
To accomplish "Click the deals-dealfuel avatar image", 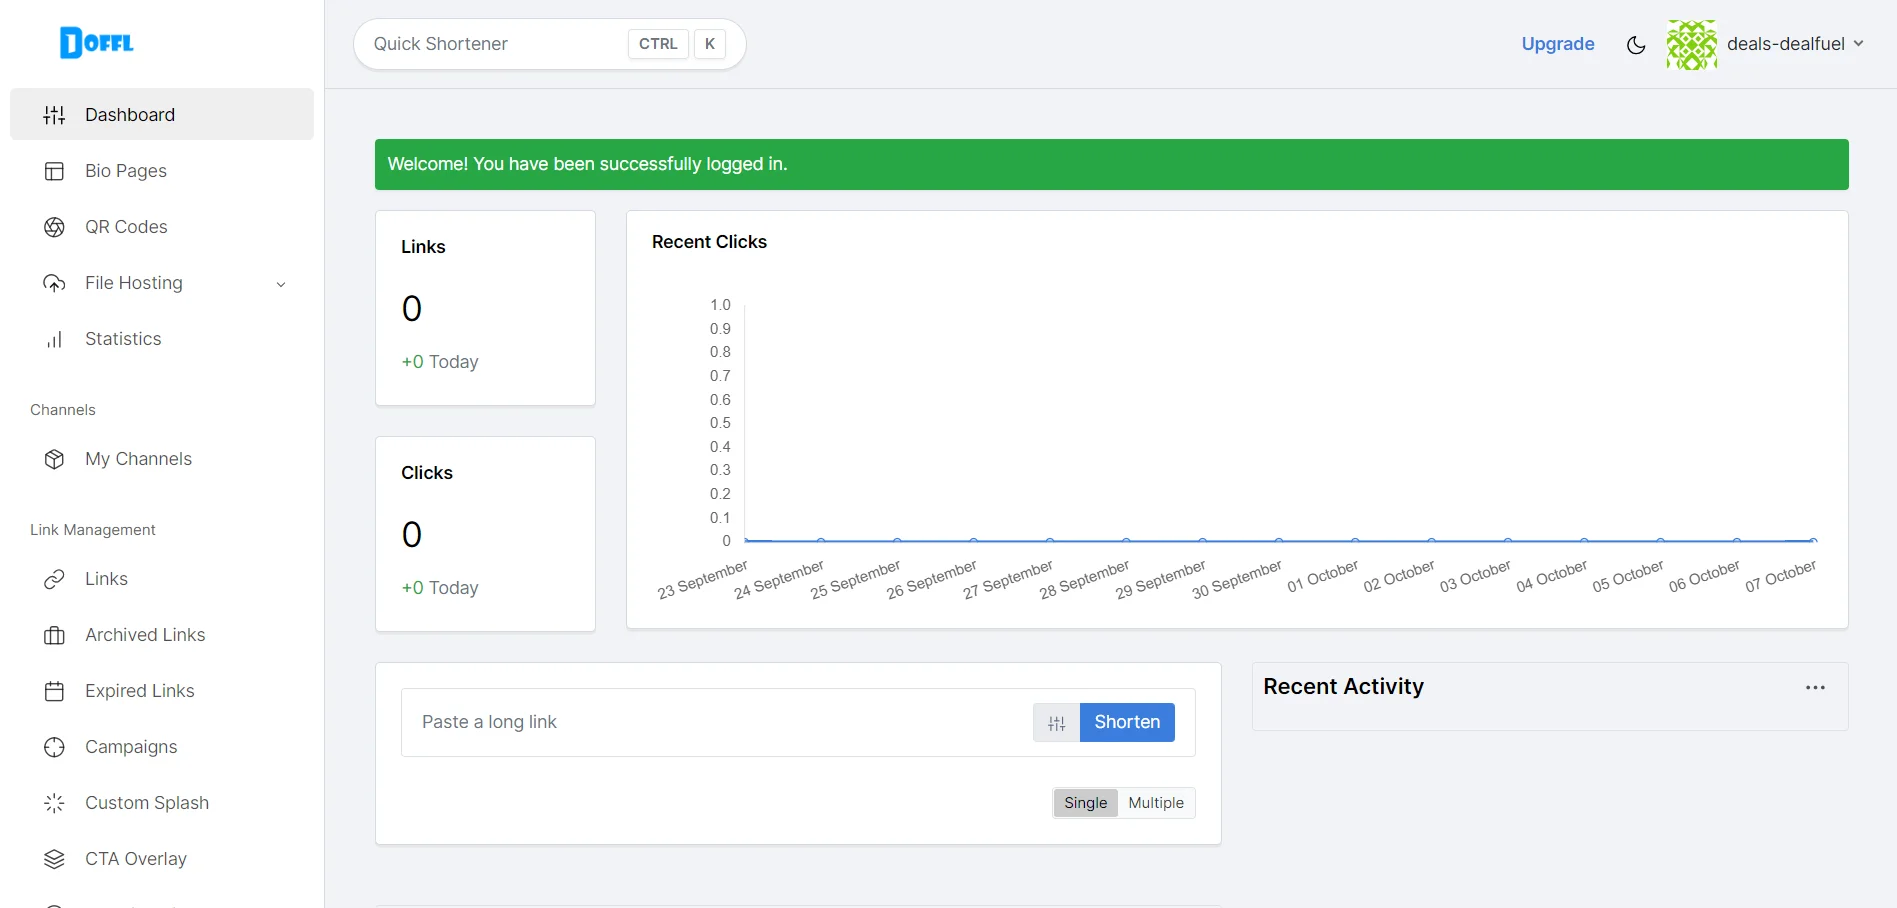I will coord(1692,45).
